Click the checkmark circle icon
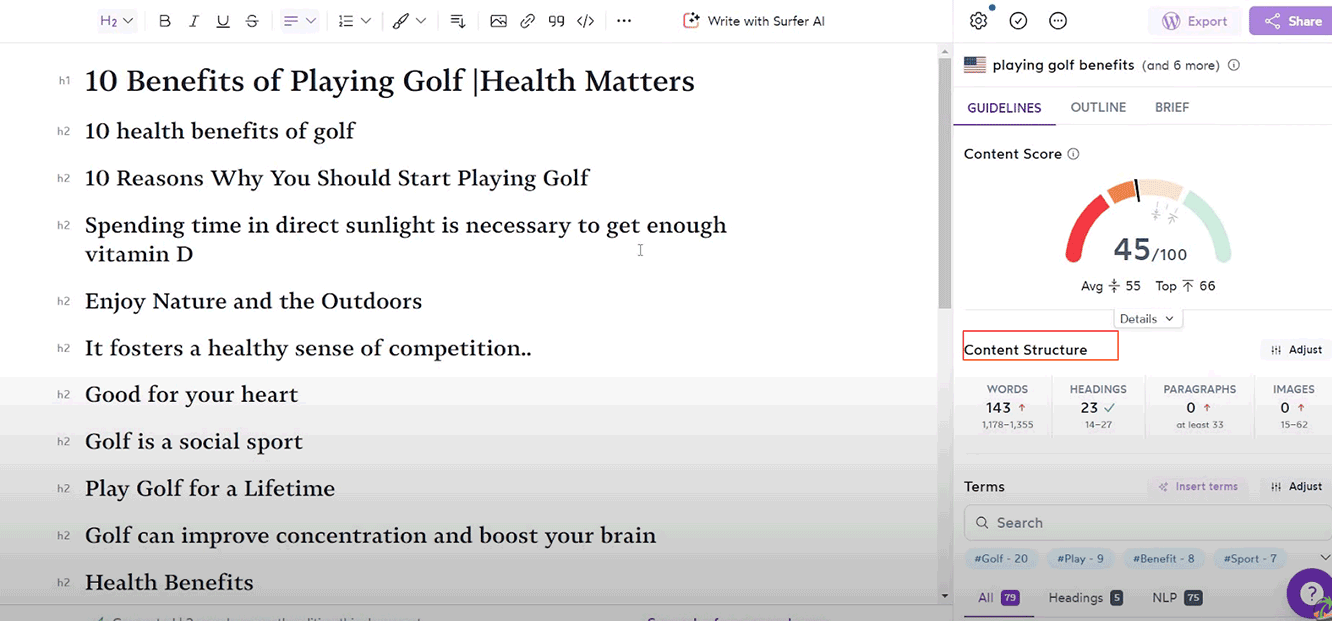Screen dimensions: 1332x621 point(1018,21)
